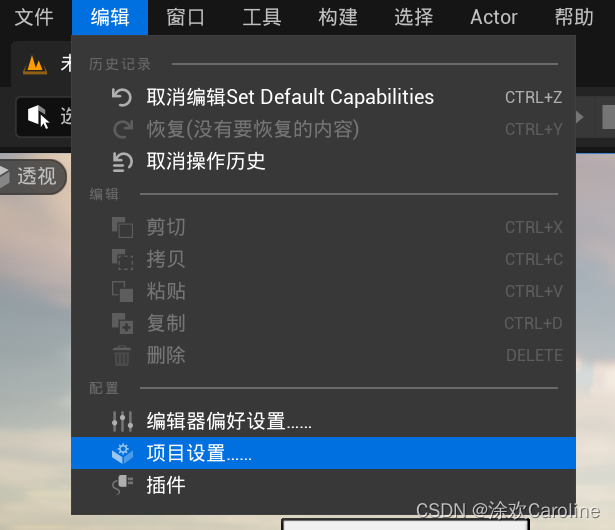Open the 工具 menu
The image size is (615, 530).
[262, 17]
